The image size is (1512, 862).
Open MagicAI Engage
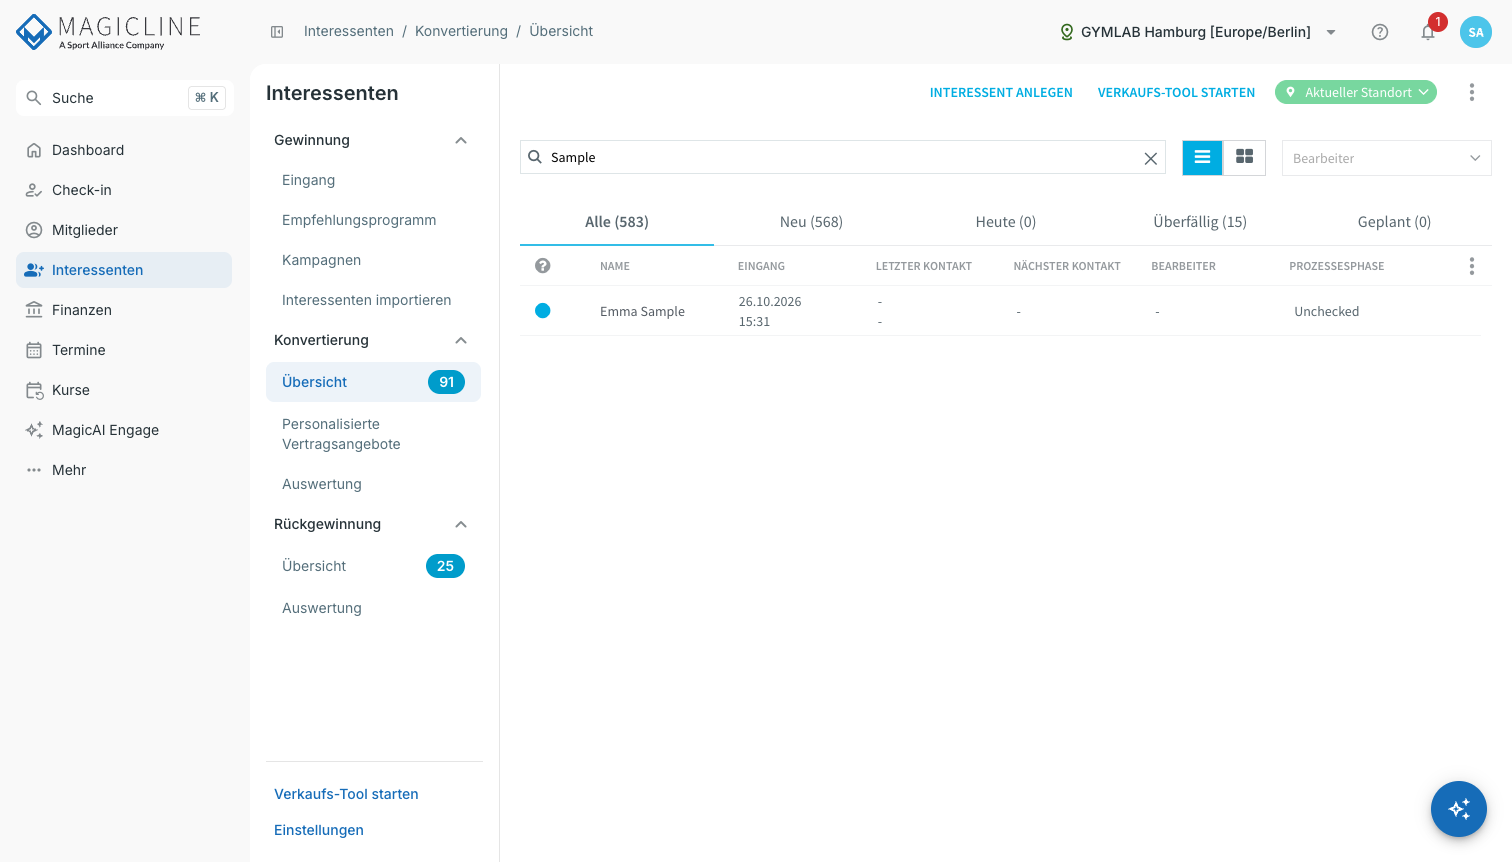tap(124, 430)
